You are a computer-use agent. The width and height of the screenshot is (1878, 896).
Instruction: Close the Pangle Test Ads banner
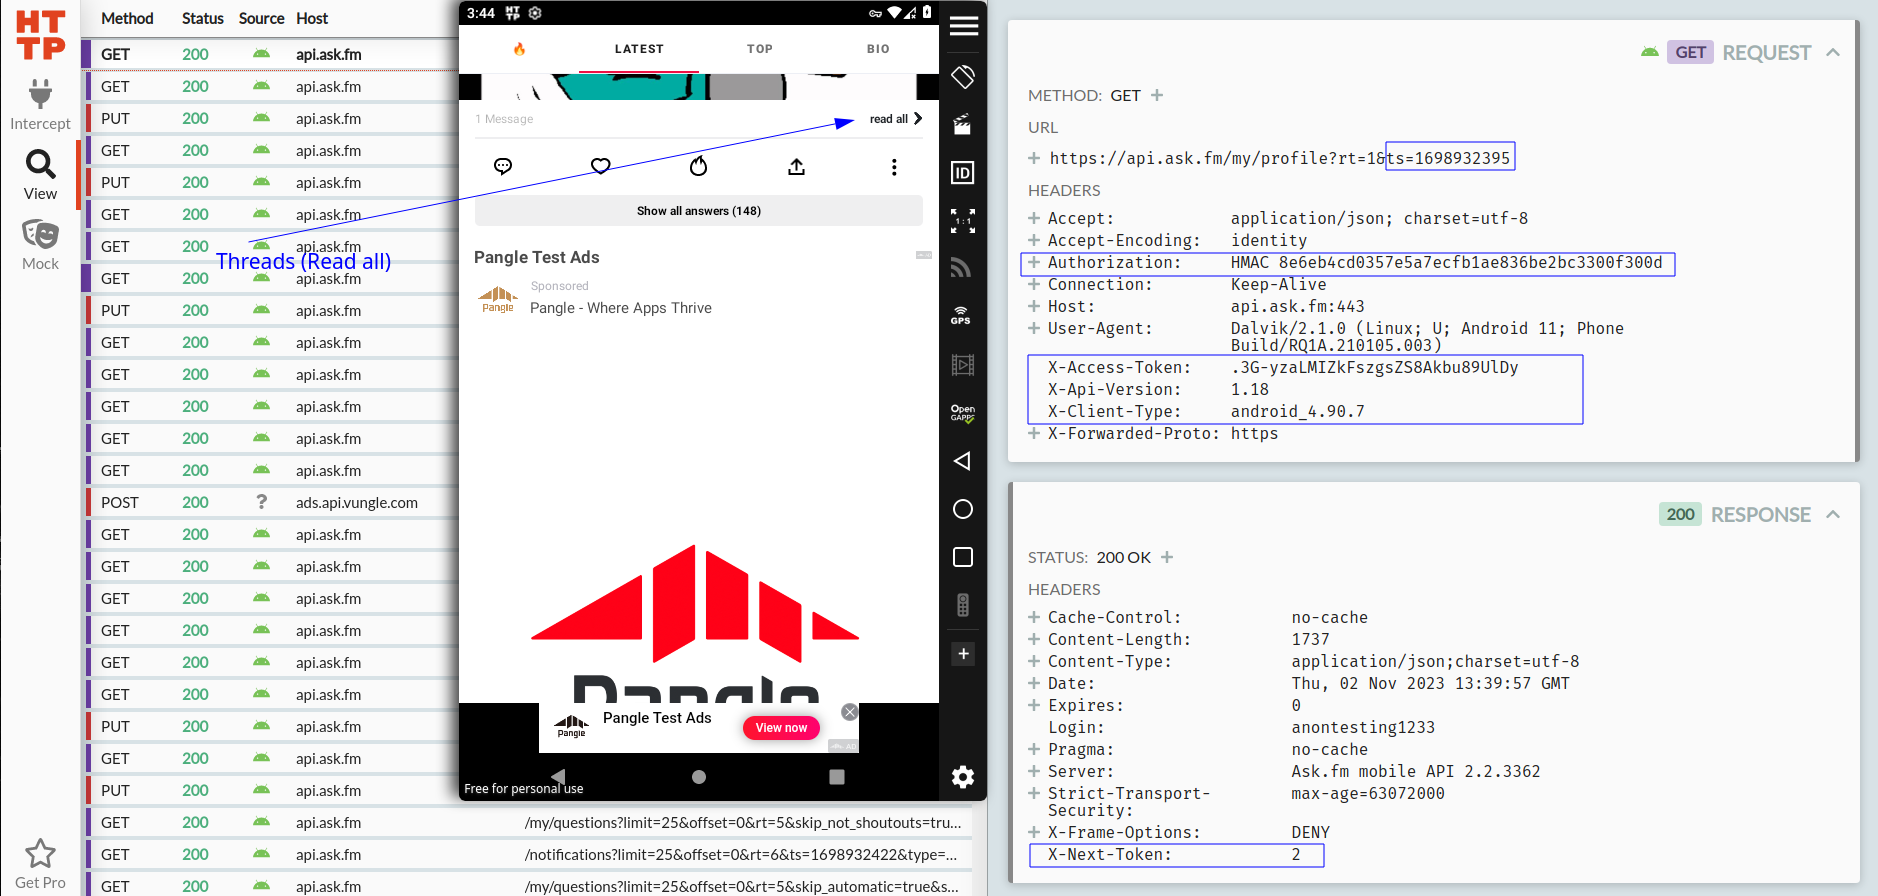(850, 712)
